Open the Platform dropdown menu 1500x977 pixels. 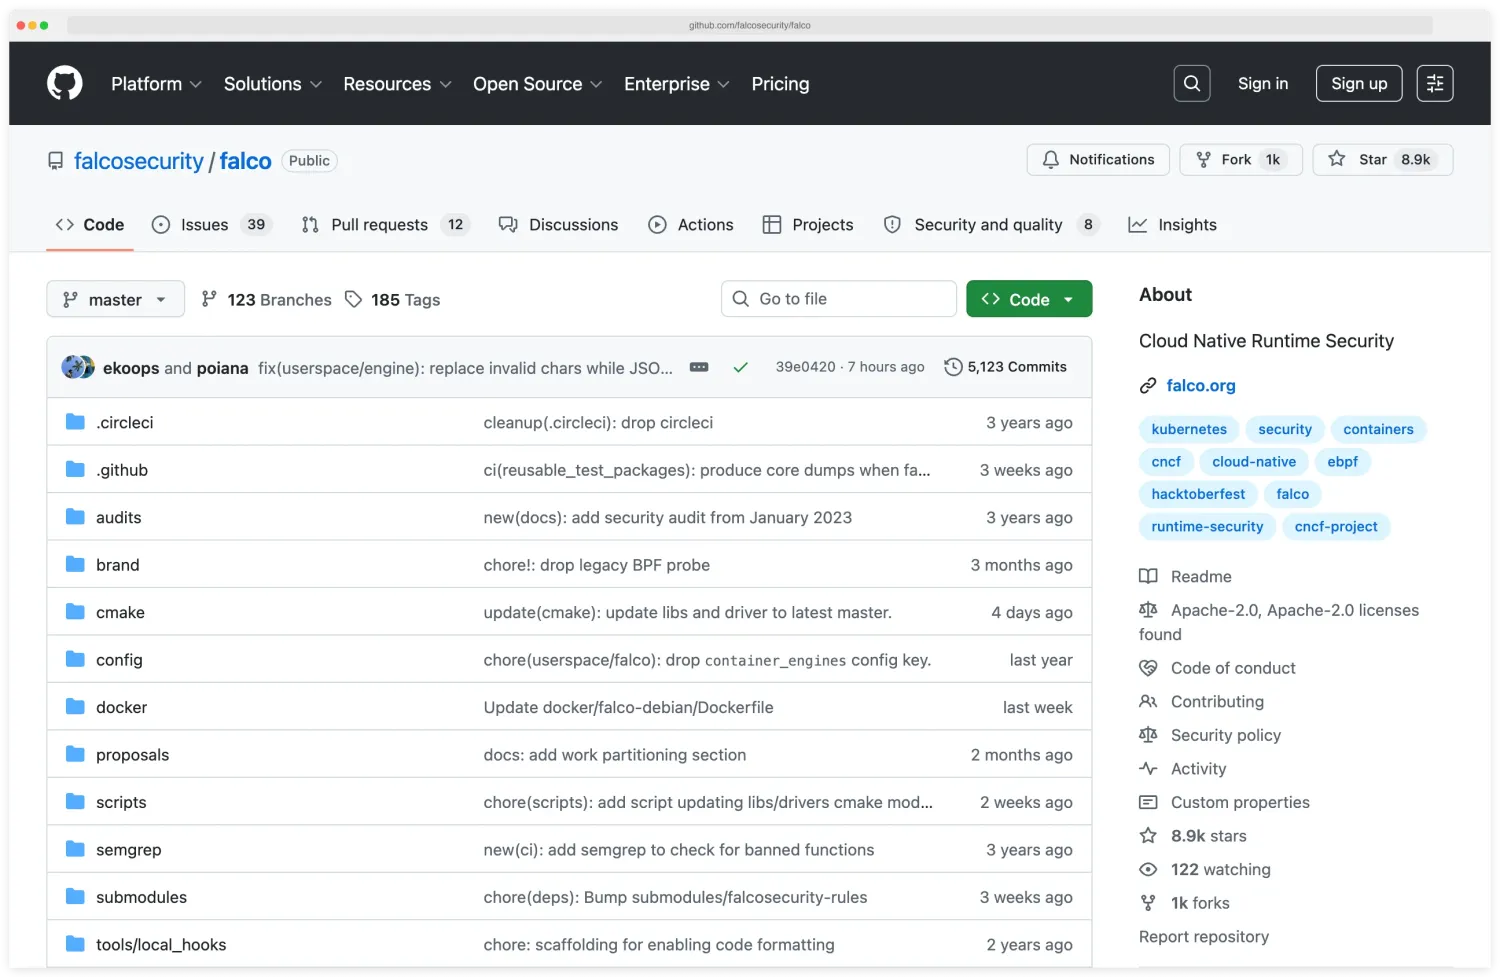coord(156,84)
